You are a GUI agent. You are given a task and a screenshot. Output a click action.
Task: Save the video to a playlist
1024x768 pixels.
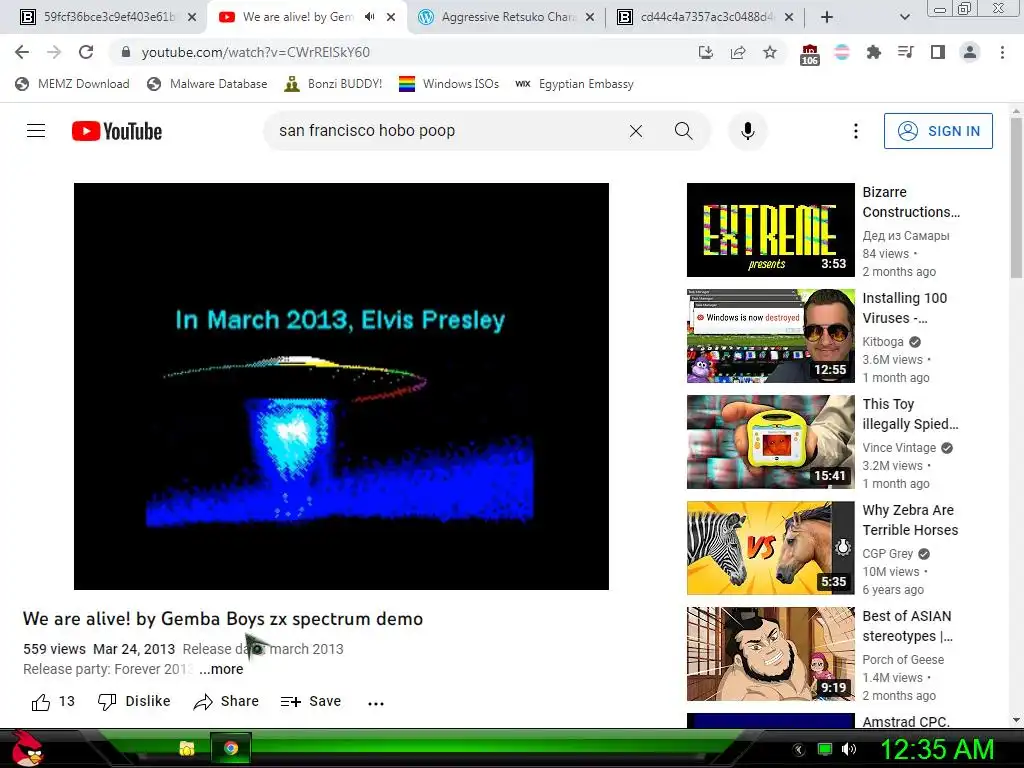(x=311, y=702)
